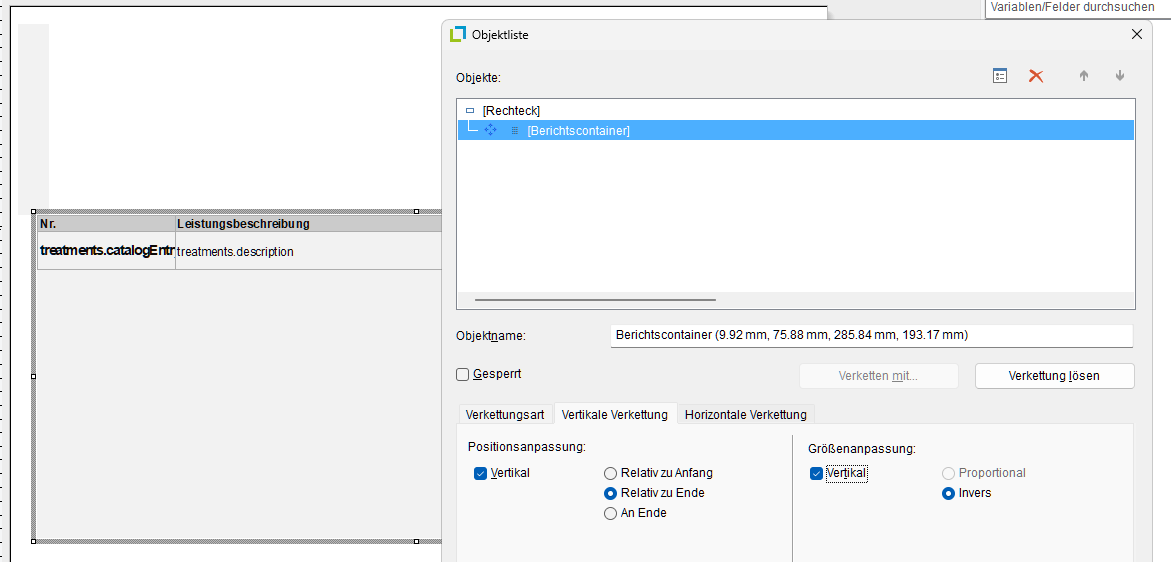This screenshot has height=562, width=1171.
Task: Open the Horizontale Verkettung tab
Action: click(x=745, y=414)
